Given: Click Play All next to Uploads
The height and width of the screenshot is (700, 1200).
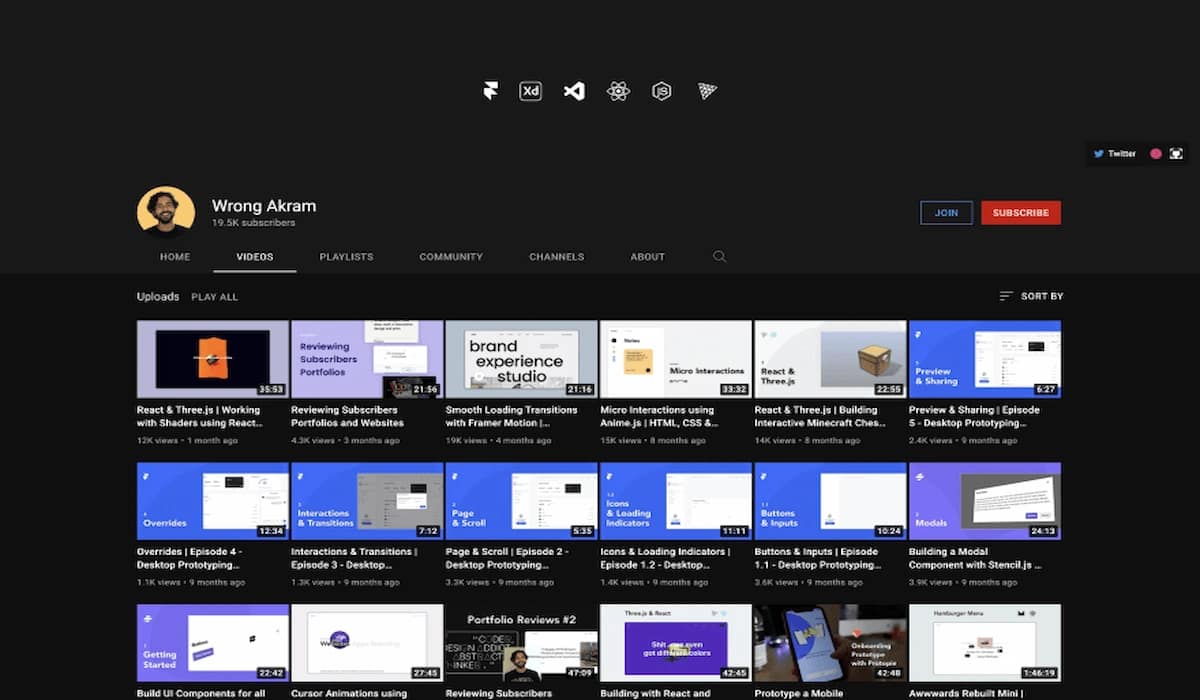Looking at the screenshot, I should pos(214,297).
